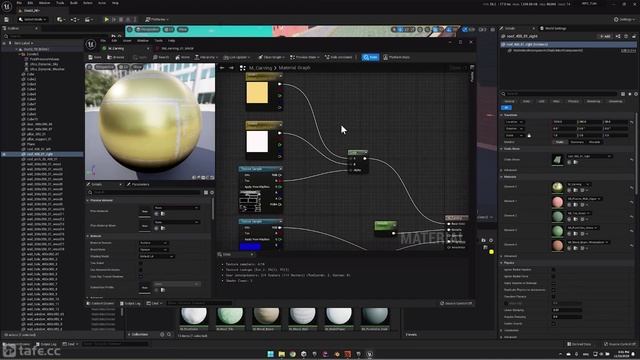Click the Static Mesh thumbnail in Details
The width and height of the screenshot is (640, 360).
pyautogui.click(x=557, y=160)
